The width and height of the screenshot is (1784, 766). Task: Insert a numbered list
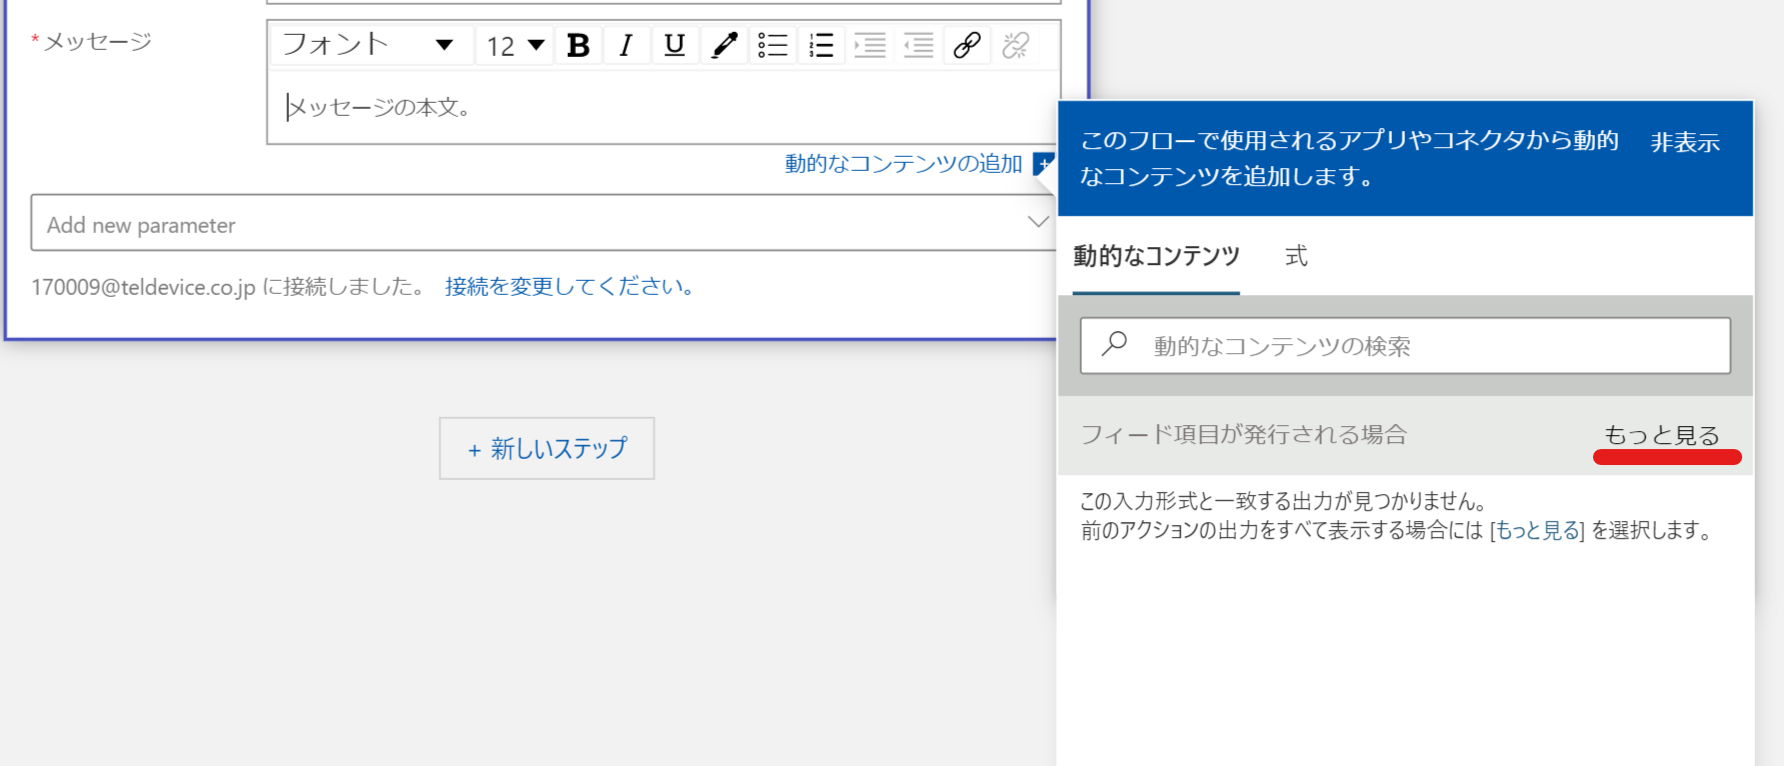821,45
